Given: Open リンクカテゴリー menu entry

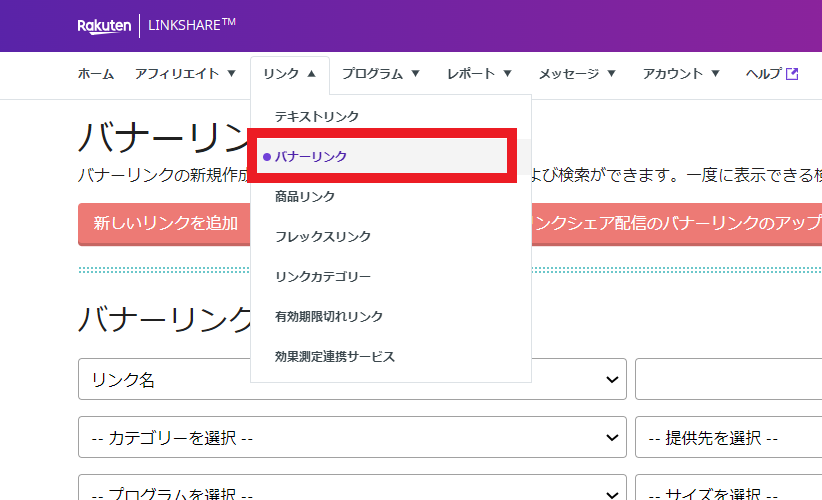Looking at the screenshot, I should tap(323, 277).
